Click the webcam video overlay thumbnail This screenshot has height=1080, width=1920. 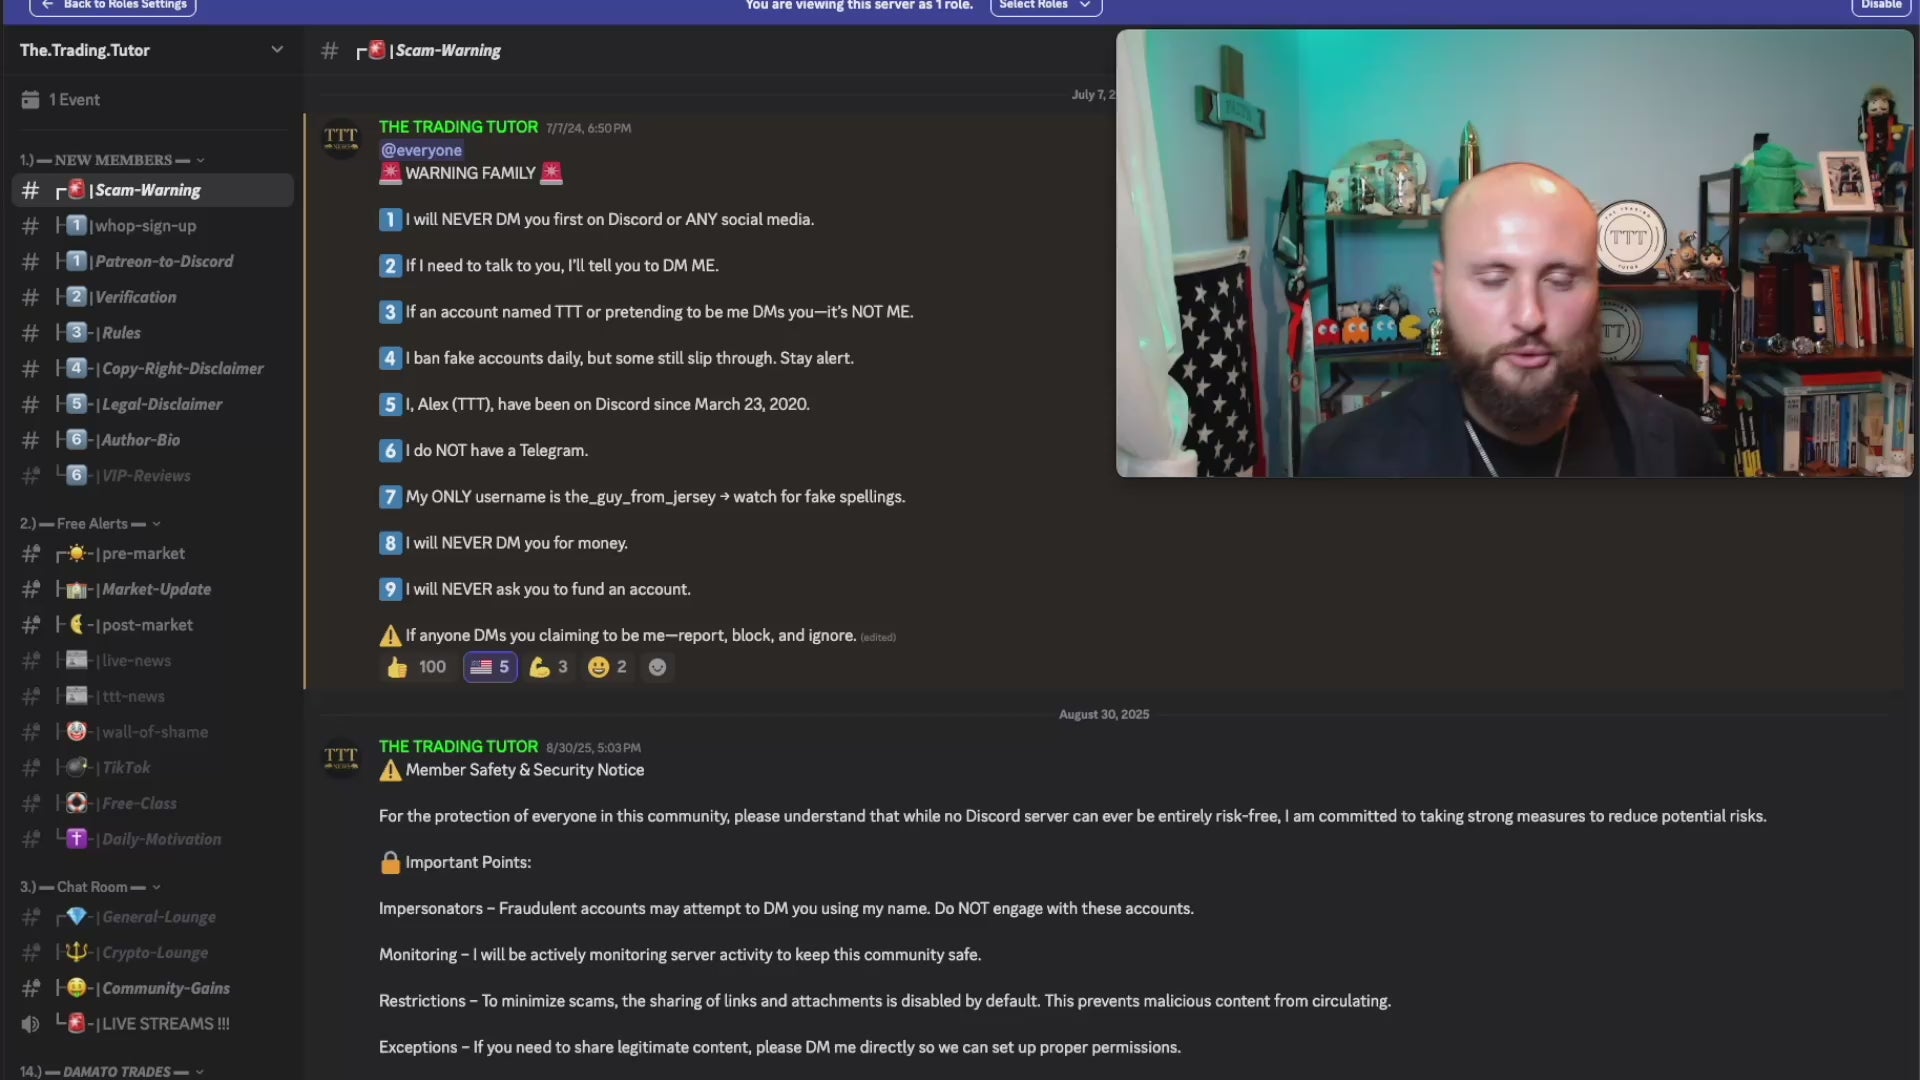point(1514,253)
